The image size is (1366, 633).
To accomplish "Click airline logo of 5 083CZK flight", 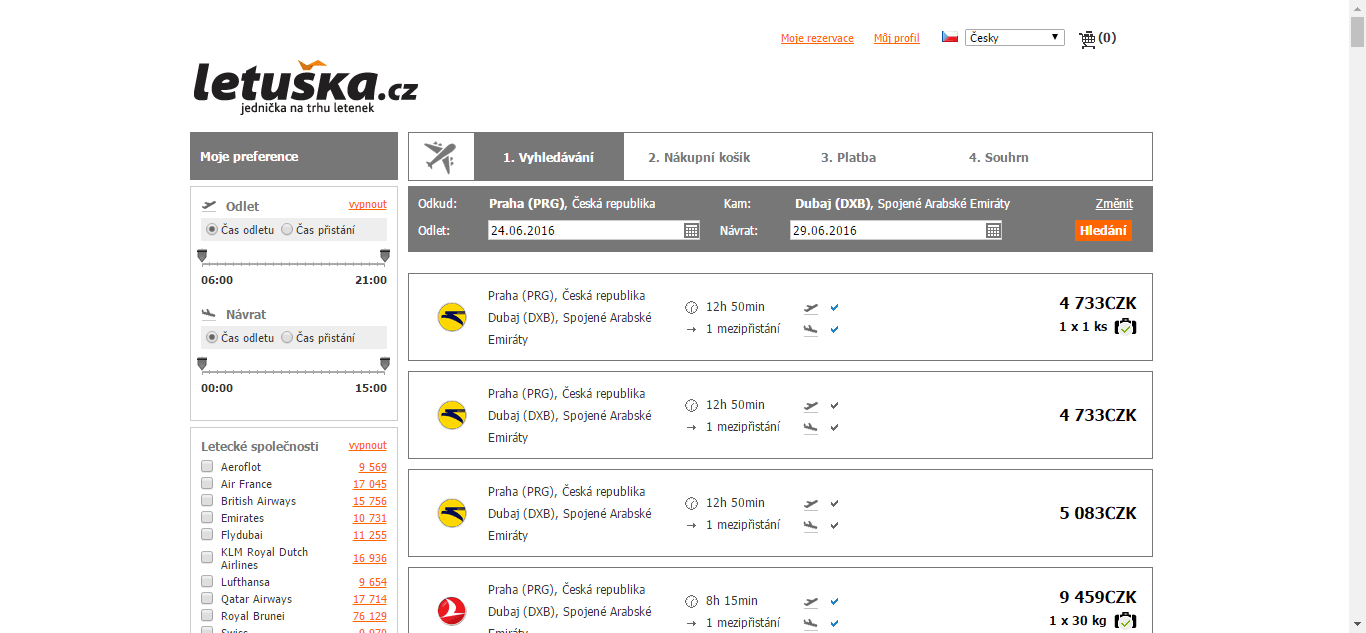I will point(452,513).
